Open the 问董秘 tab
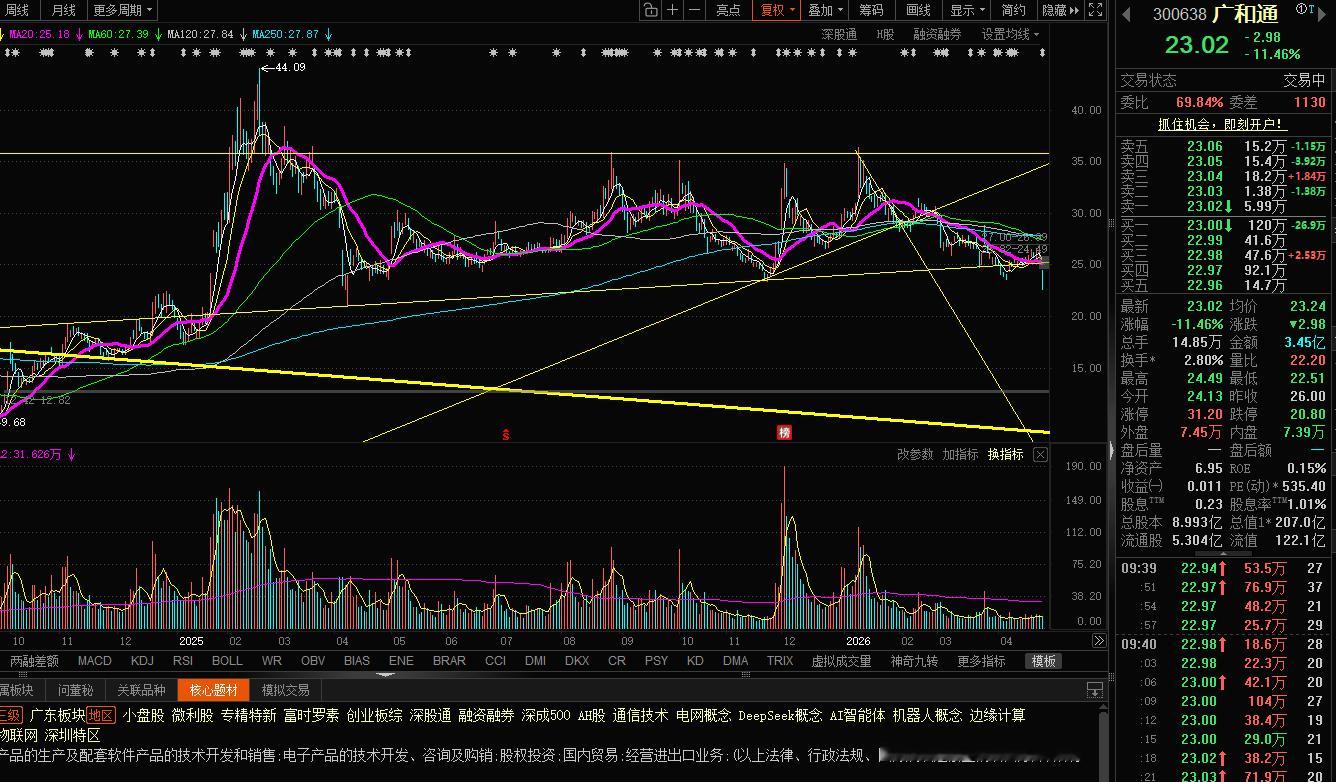 [76, 690]
